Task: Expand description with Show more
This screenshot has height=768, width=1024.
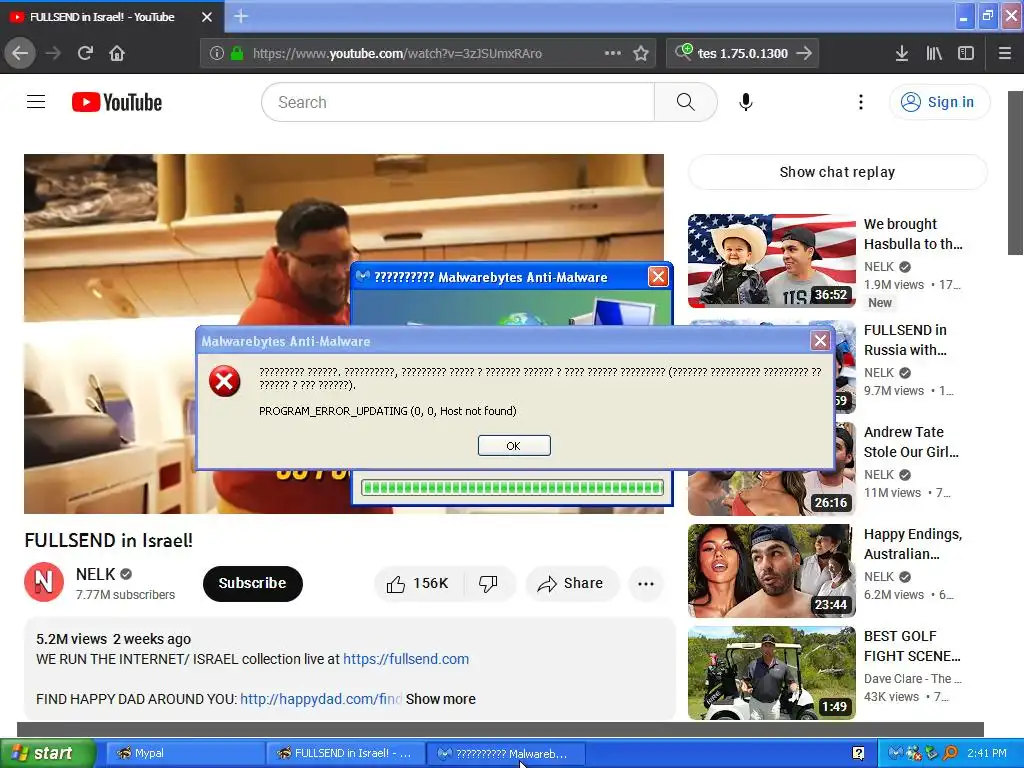Action: pos(441,699)
